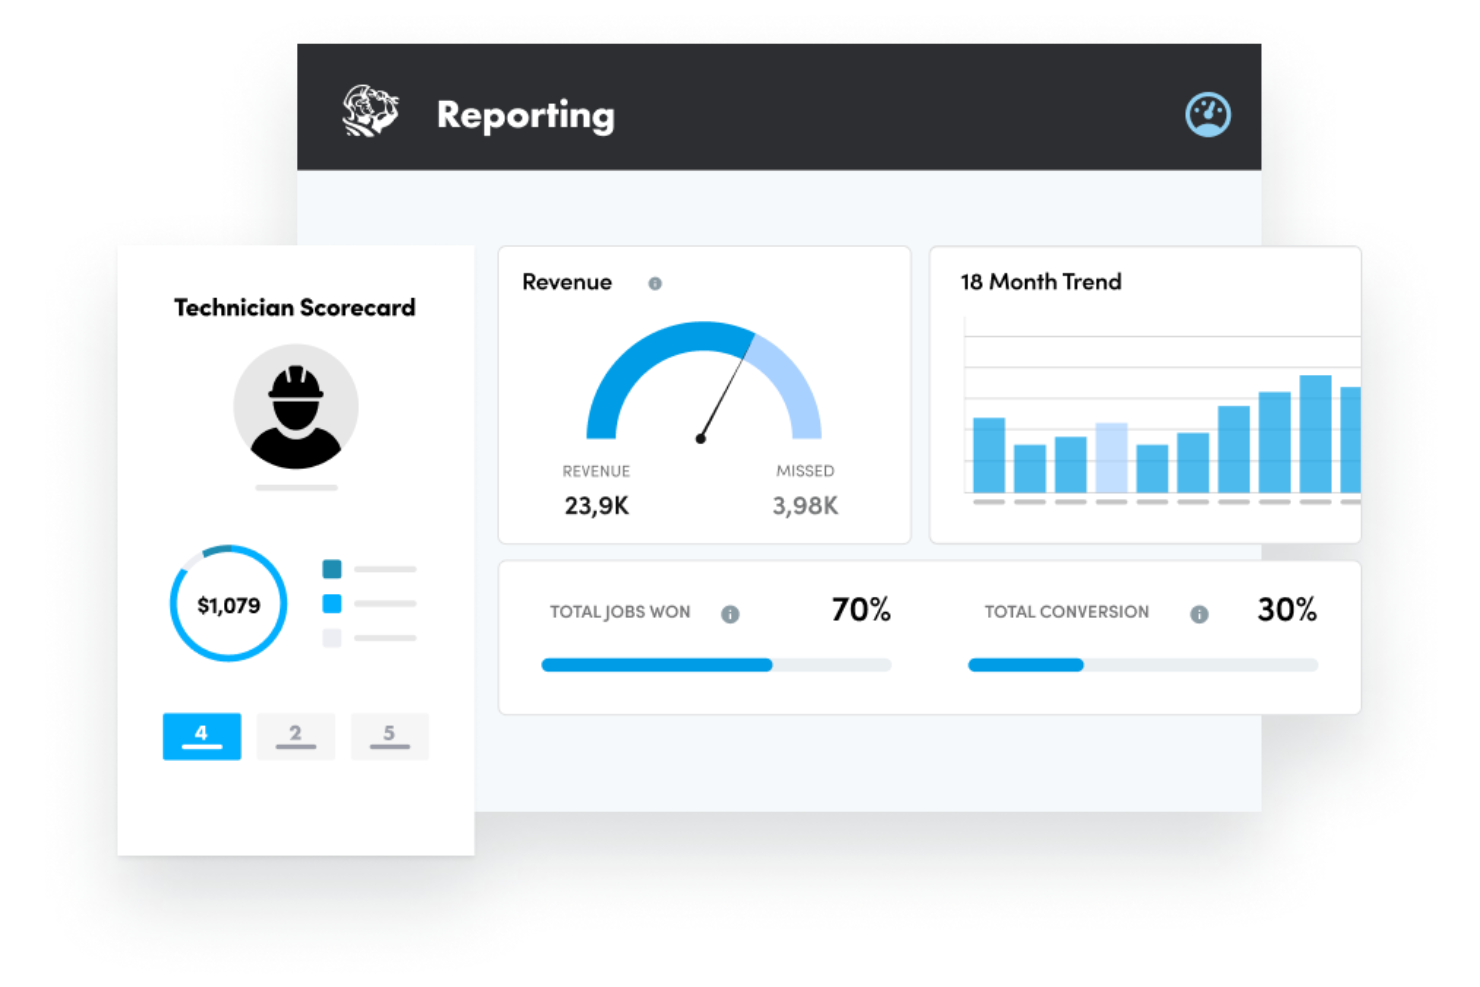Click the dark blue legend square
Viewport: 1480px width, 987px height.
point(332,568)
